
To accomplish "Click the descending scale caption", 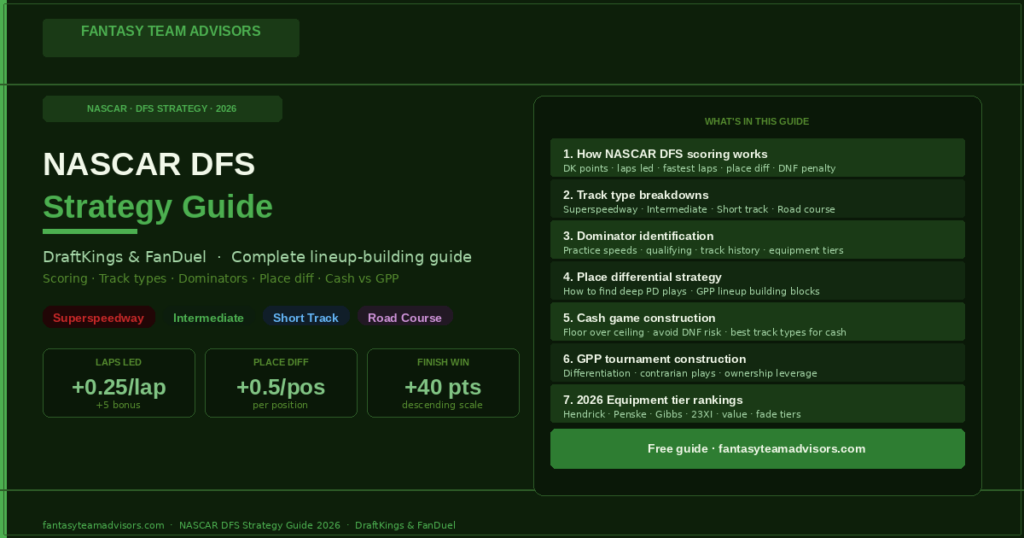I will tap(442, 405).
